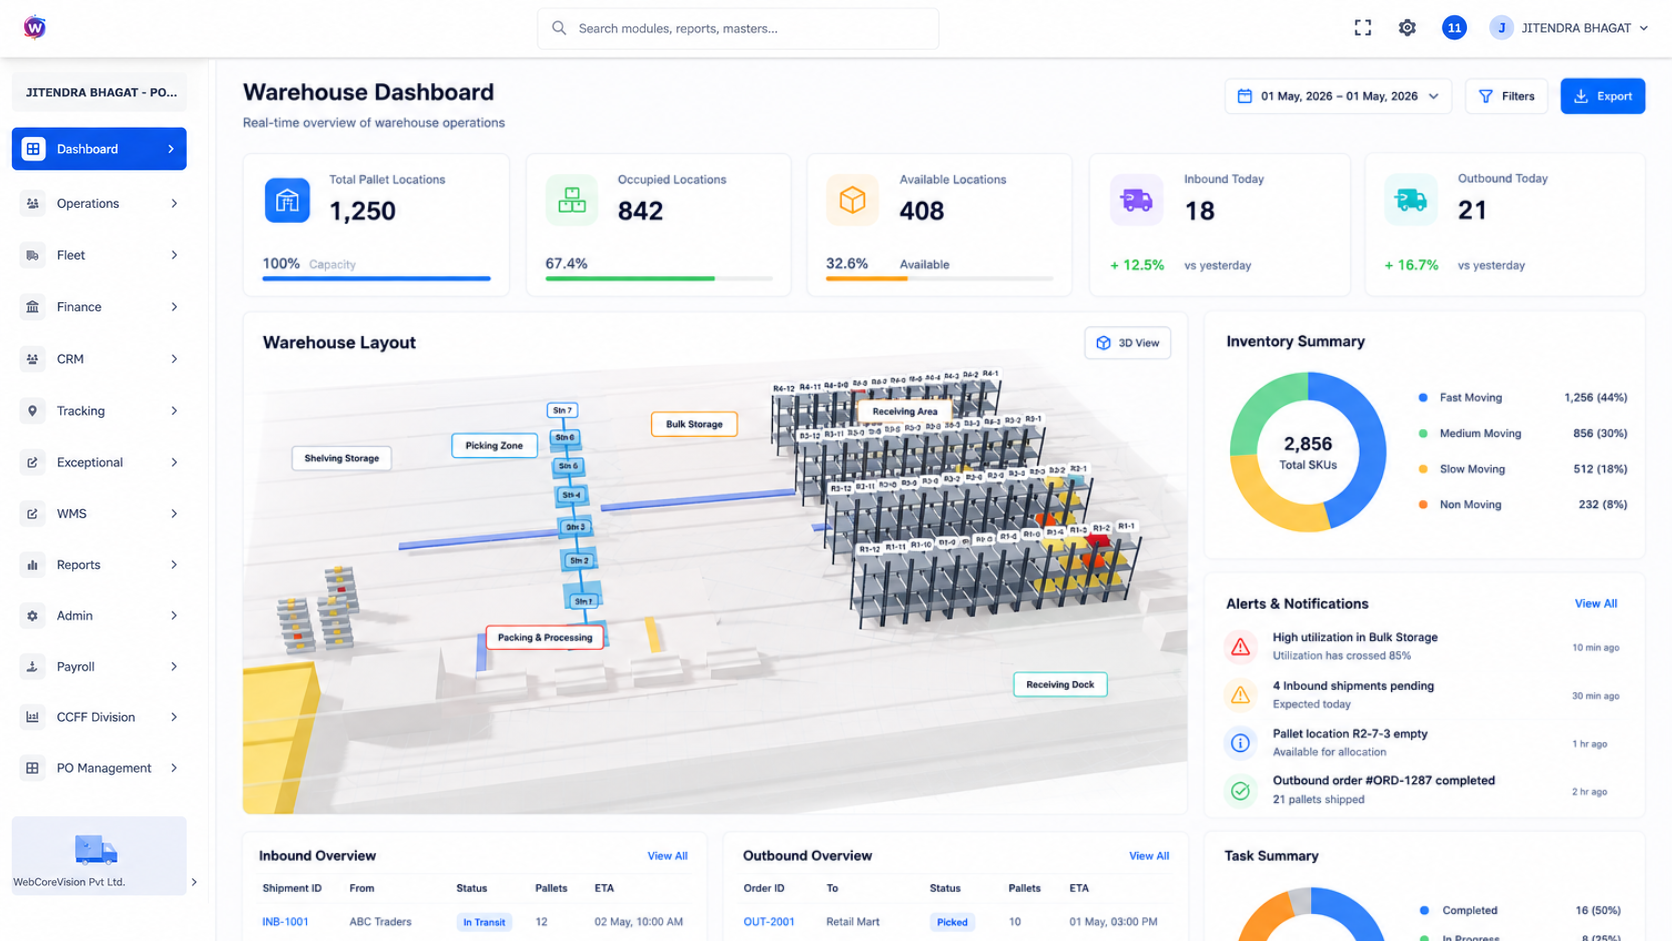Click the WebCoreVision logo in header
The height and width of the screenshot is (941, 1672).
(x=34, y=27)
